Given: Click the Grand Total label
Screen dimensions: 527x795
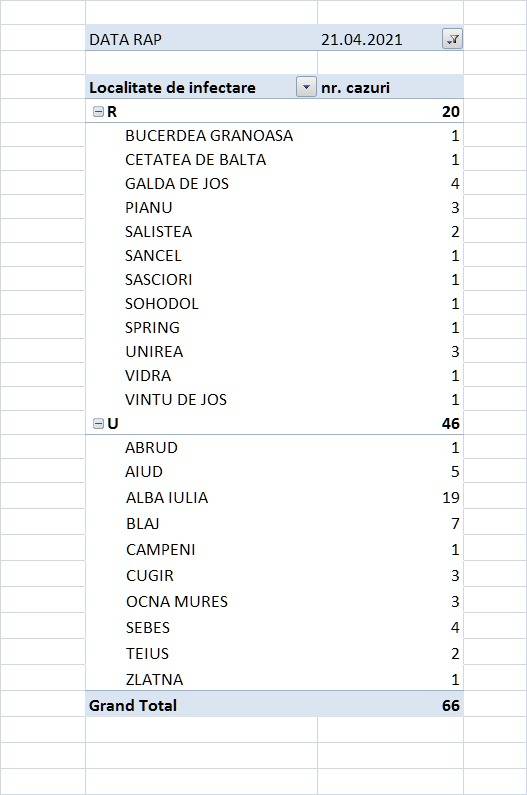Looking at the screenshot, I should (x=133, y=705).
